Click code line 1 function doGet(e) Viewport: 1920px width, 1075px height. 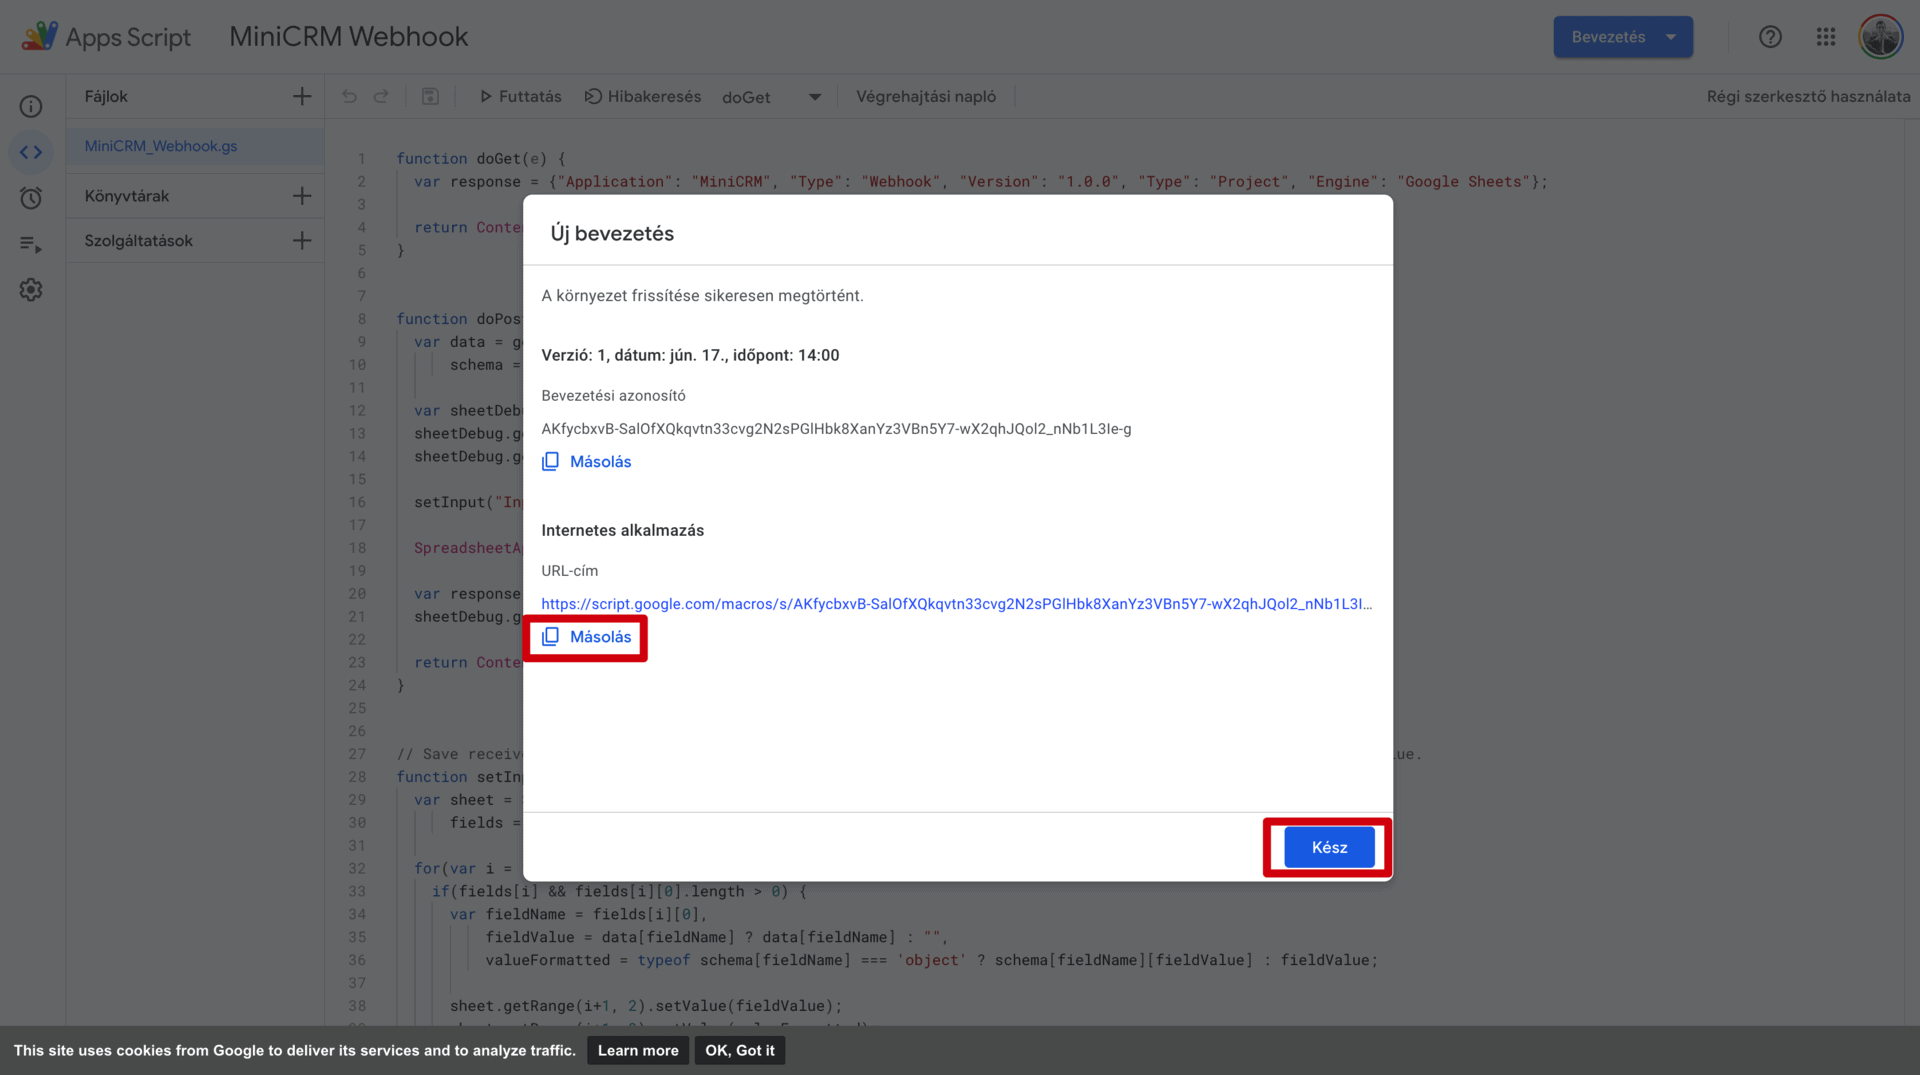coord(481,158)
